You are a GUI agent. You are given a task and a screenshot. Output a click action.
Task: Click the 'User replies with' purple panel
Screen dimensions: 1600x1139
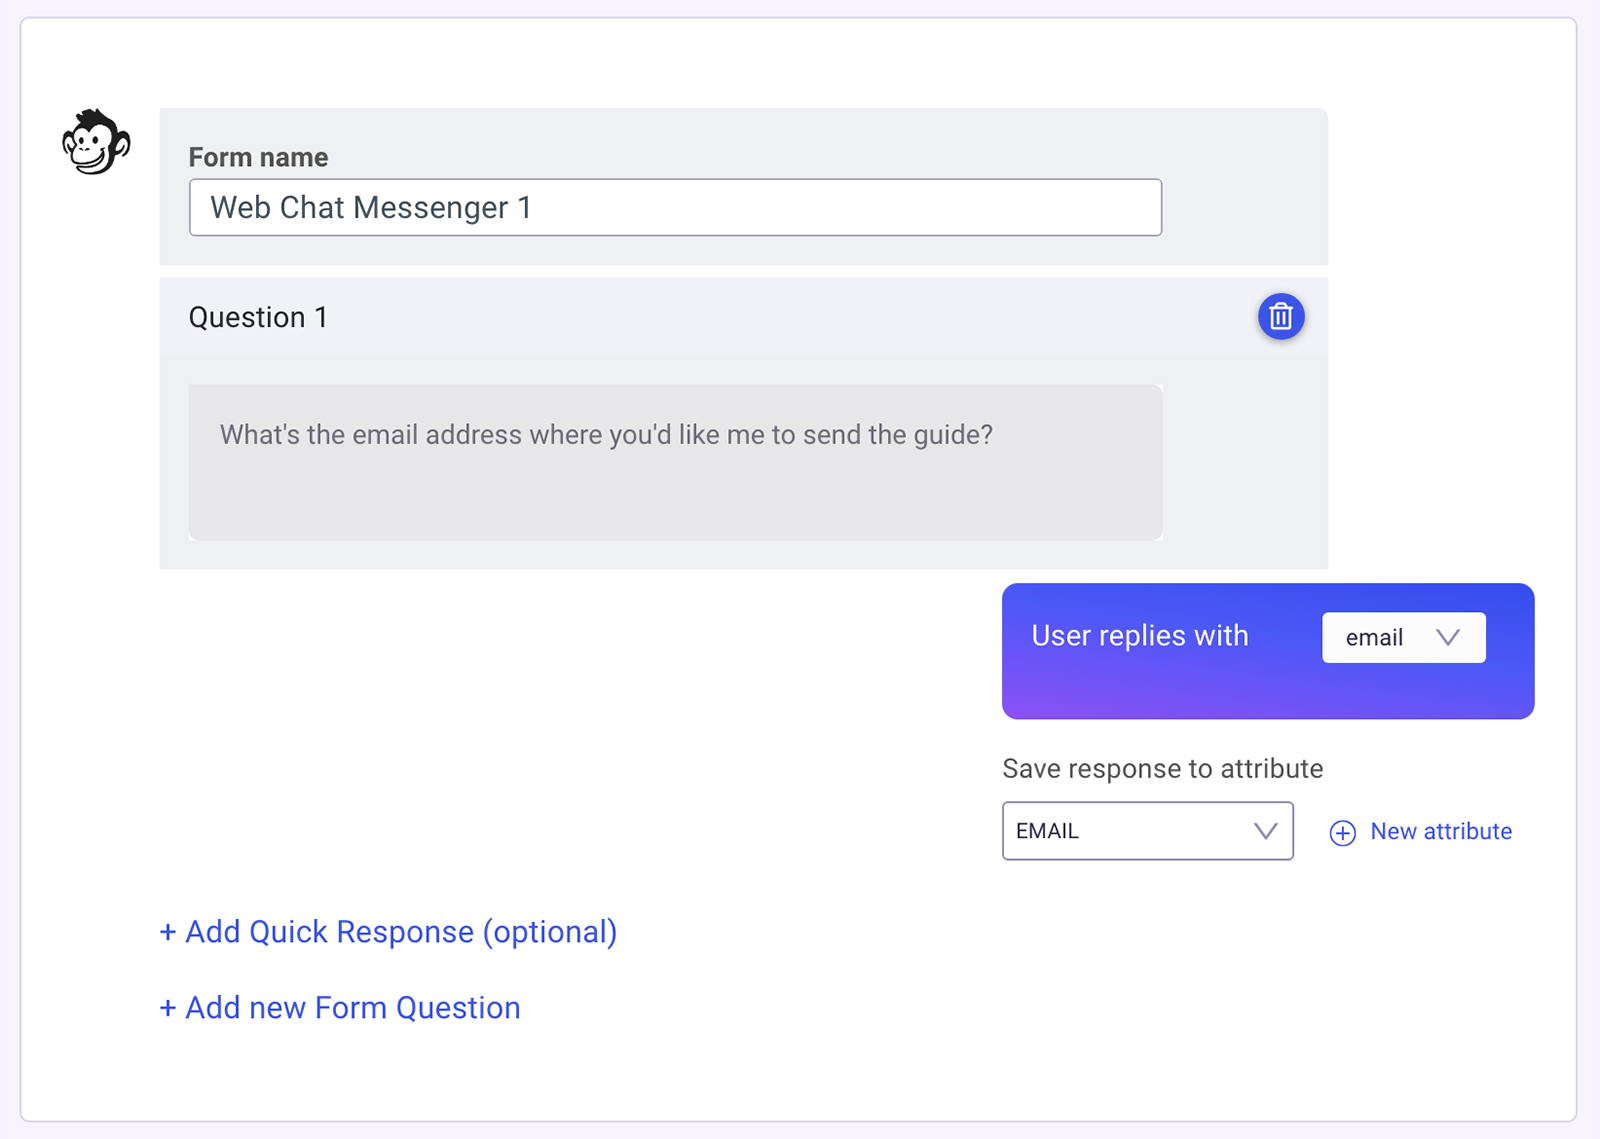point(1268,651)
